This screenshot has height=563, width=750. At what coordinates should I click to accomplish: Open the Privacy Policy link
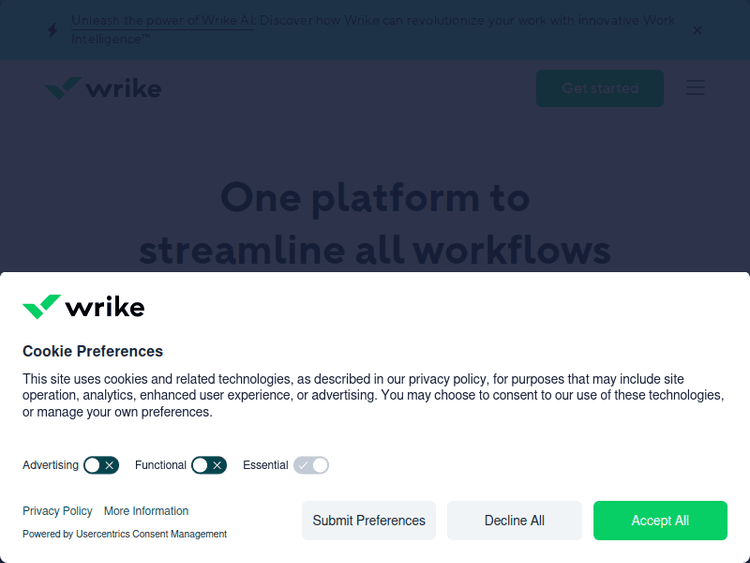coord(57,511)
